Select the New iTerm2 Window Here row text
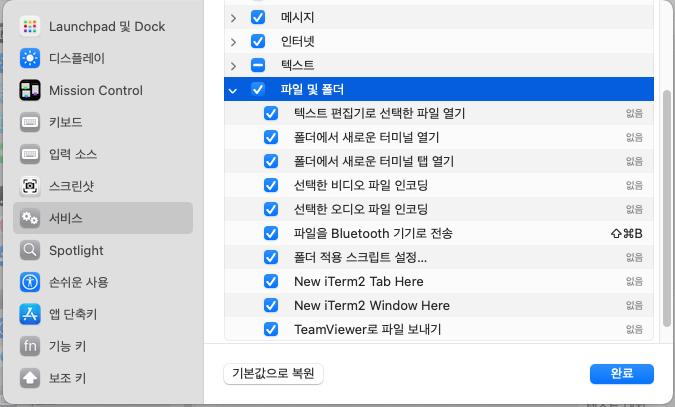Screen dimensions: 675x407 coord(372,305)
